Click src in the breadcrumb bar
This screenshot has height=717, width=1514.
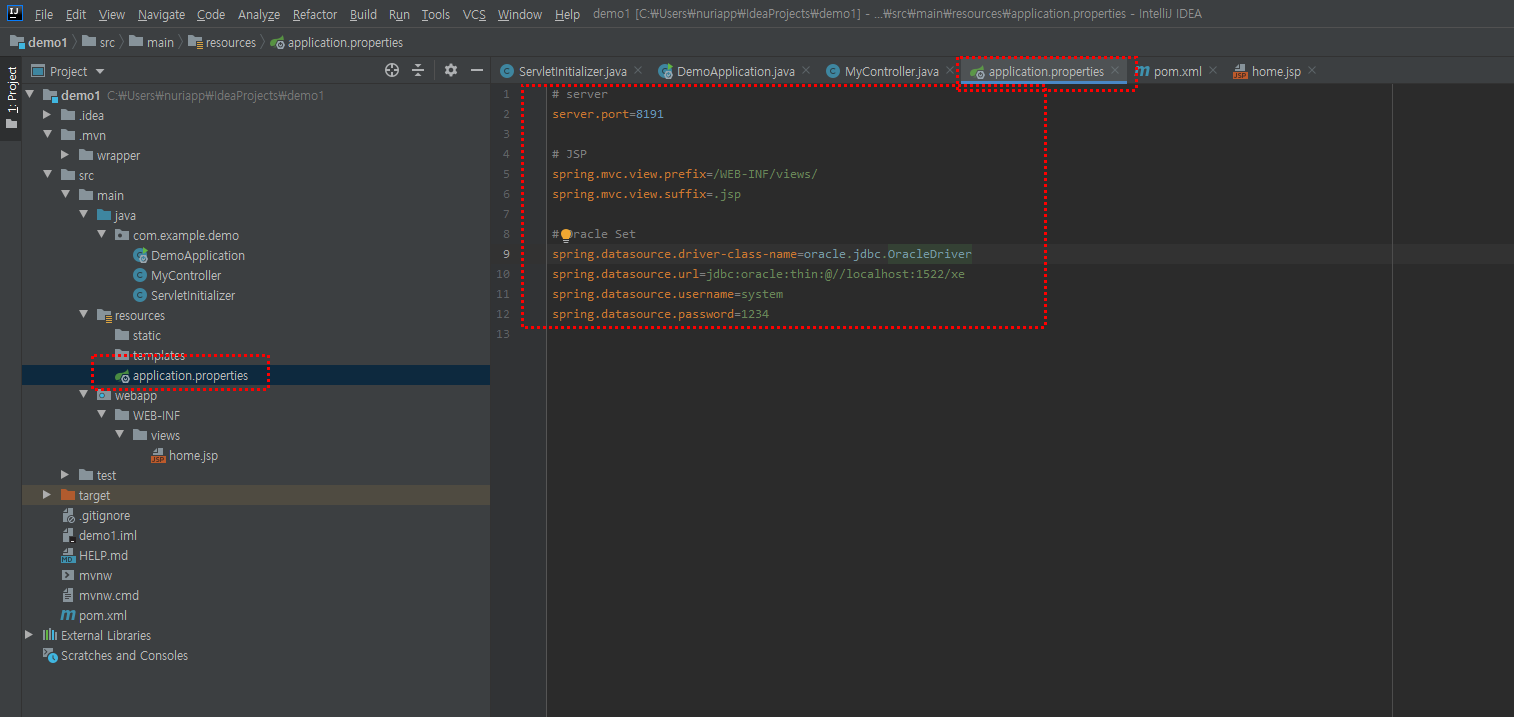[98, 42]
